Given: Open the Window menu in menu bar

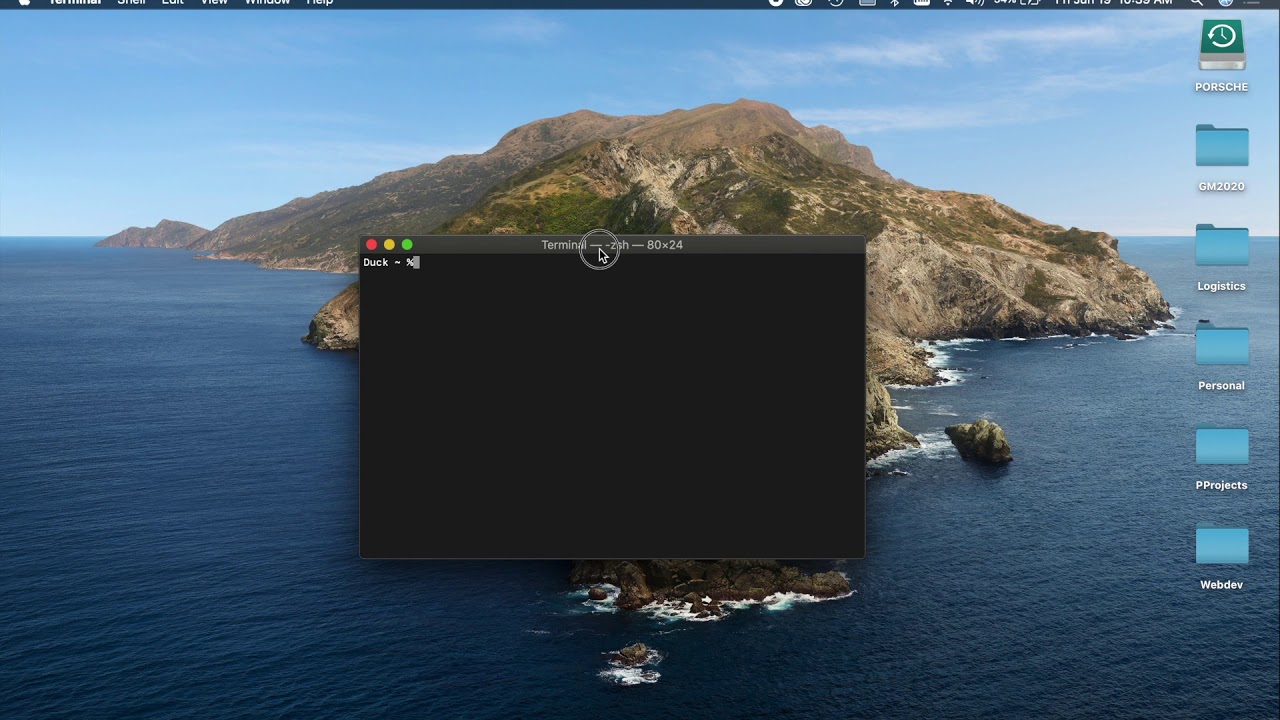Looking at the screenshot, I should point(267,3).
